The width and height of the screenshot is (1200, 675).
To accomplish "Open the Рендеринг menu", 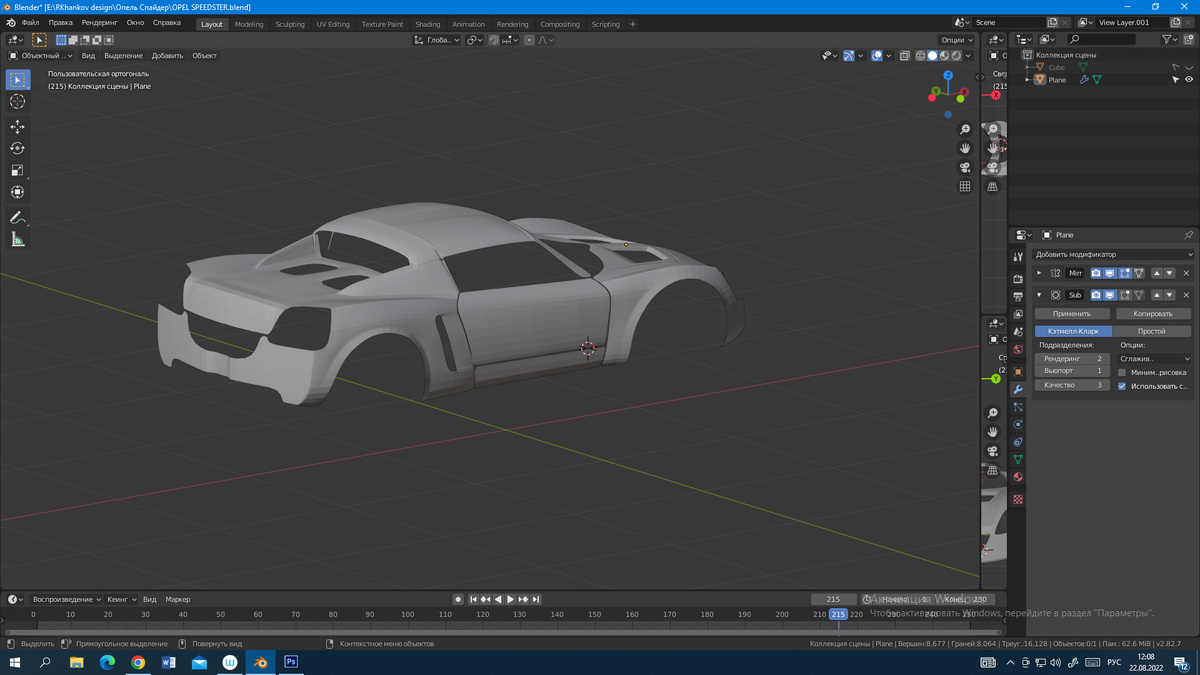I will click(99, 23).
